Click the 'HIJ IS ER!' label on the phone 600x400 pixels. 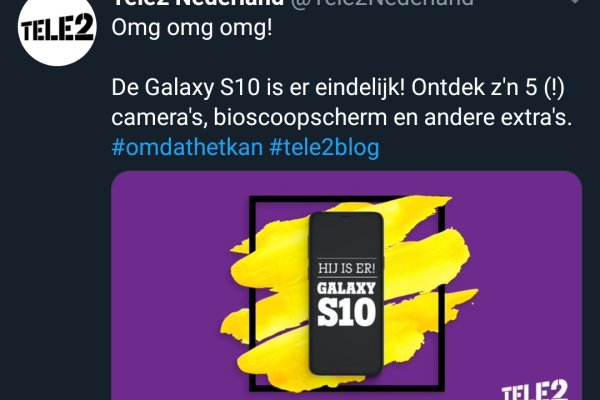[x=347, y=268]
